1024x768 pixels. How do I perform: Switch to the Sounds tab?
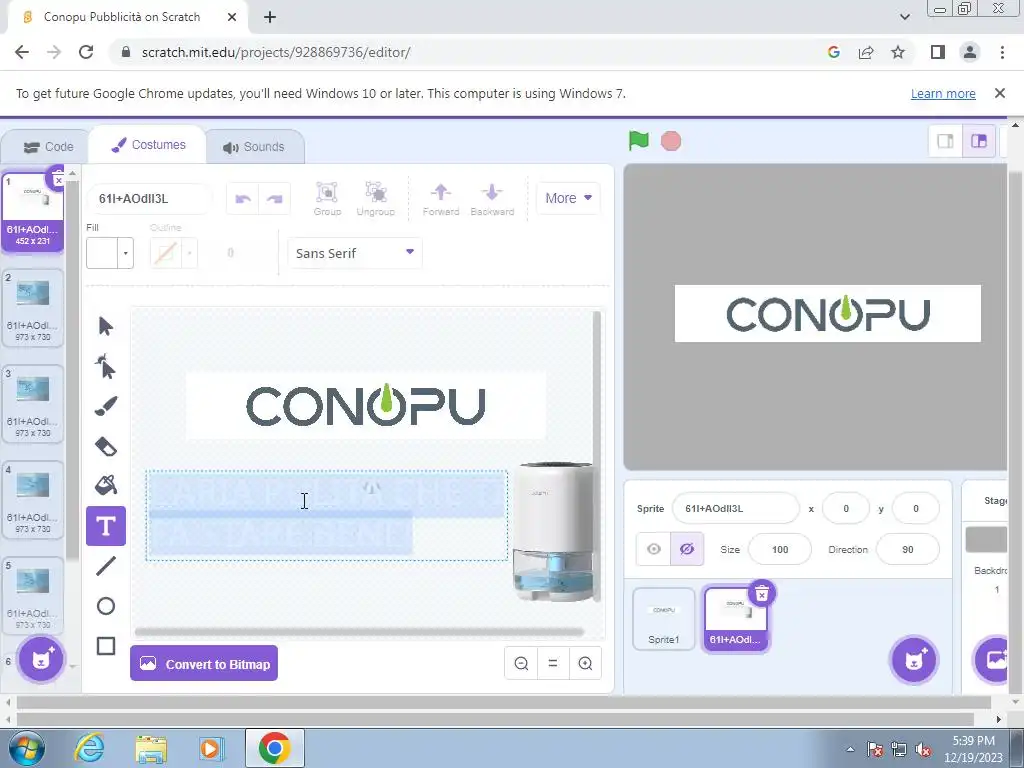[253, 147]
